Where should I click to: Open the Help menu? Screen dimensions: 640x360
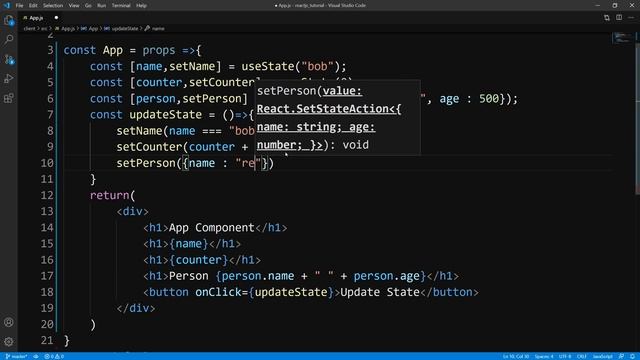(141, 5)
